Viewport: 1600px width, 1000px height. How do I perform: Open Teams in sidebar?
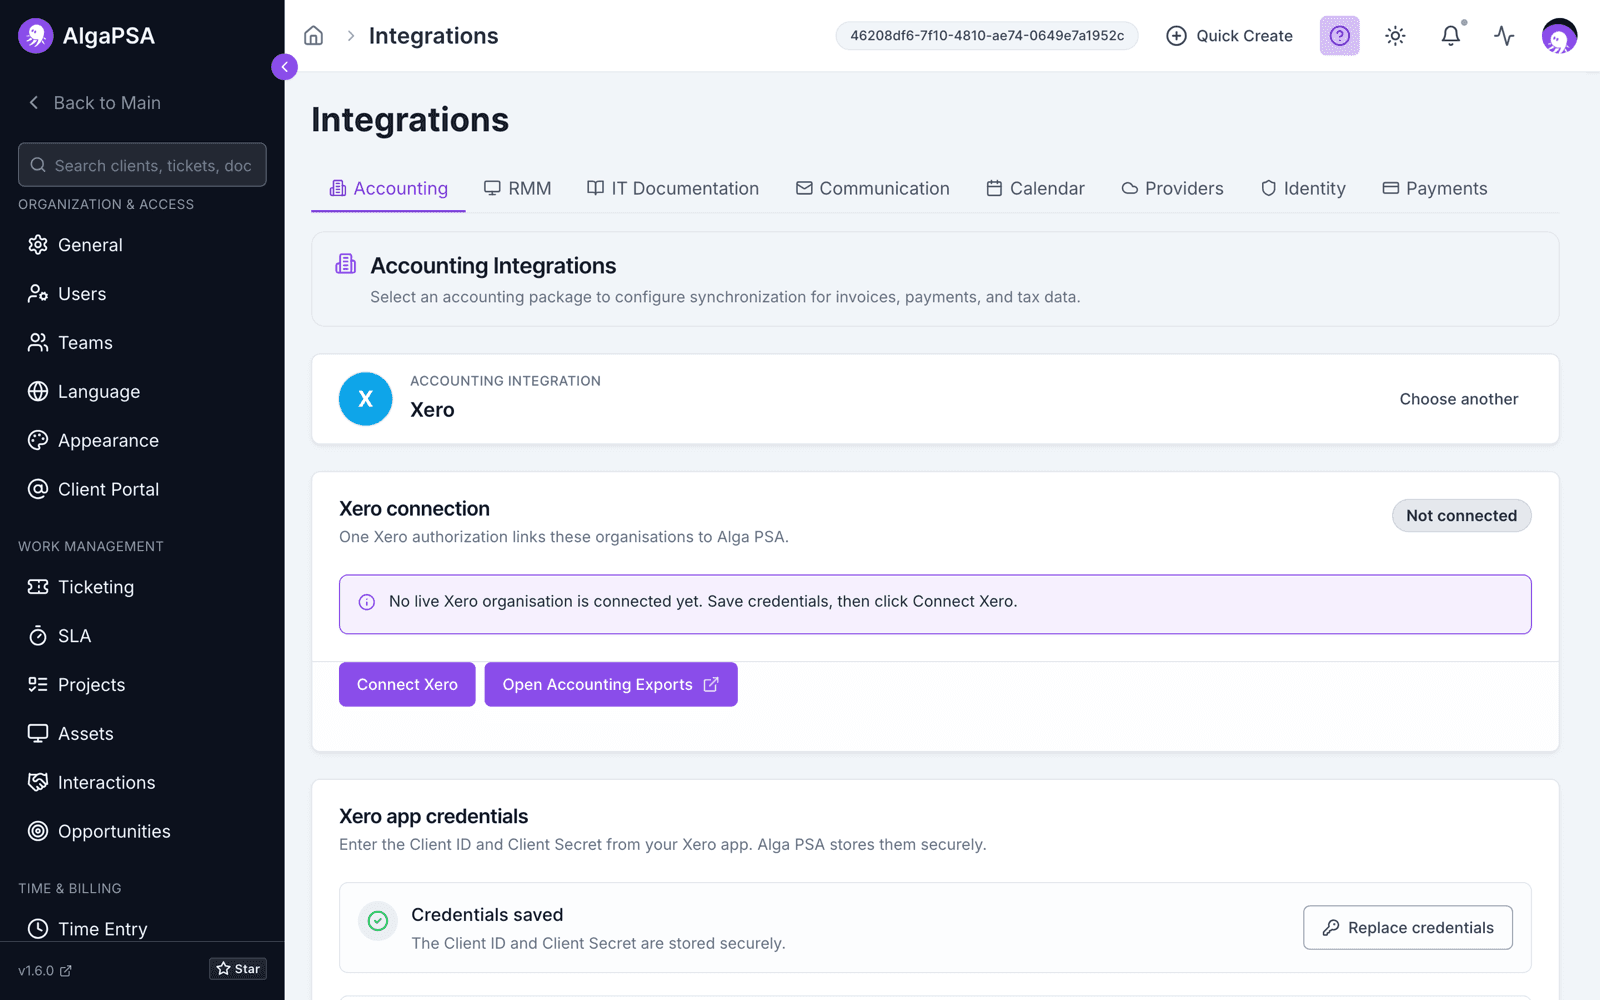coord(142,343)
